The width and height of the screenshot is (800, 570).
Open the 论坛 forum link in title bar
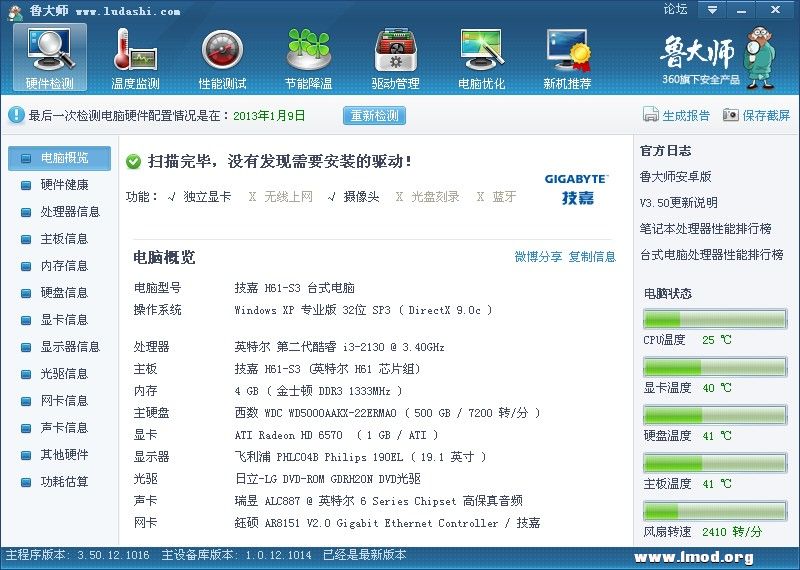pos(675,9)
